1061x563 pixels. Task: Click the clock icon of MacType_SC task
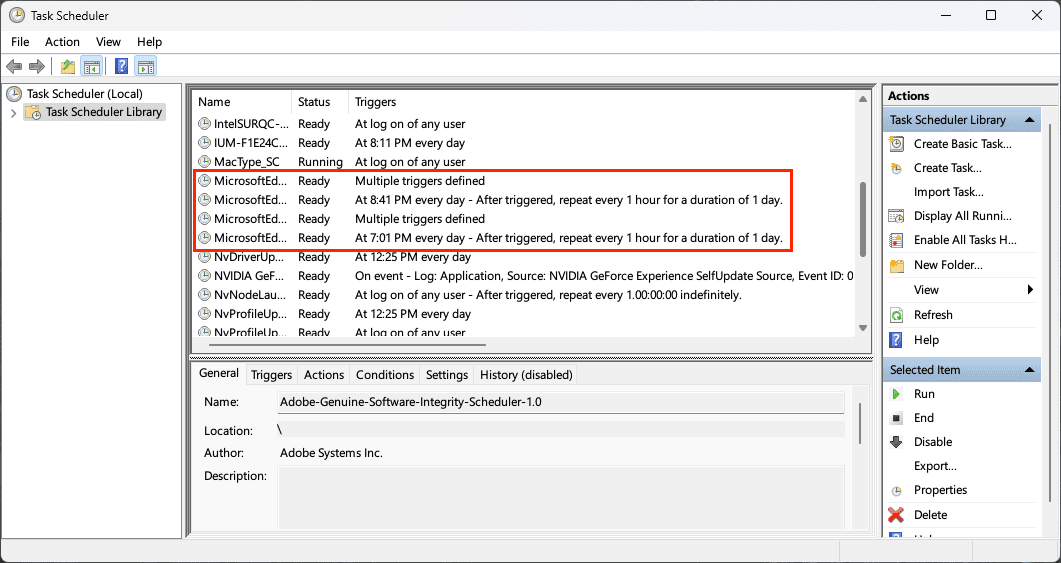click(x=204, y=162)
